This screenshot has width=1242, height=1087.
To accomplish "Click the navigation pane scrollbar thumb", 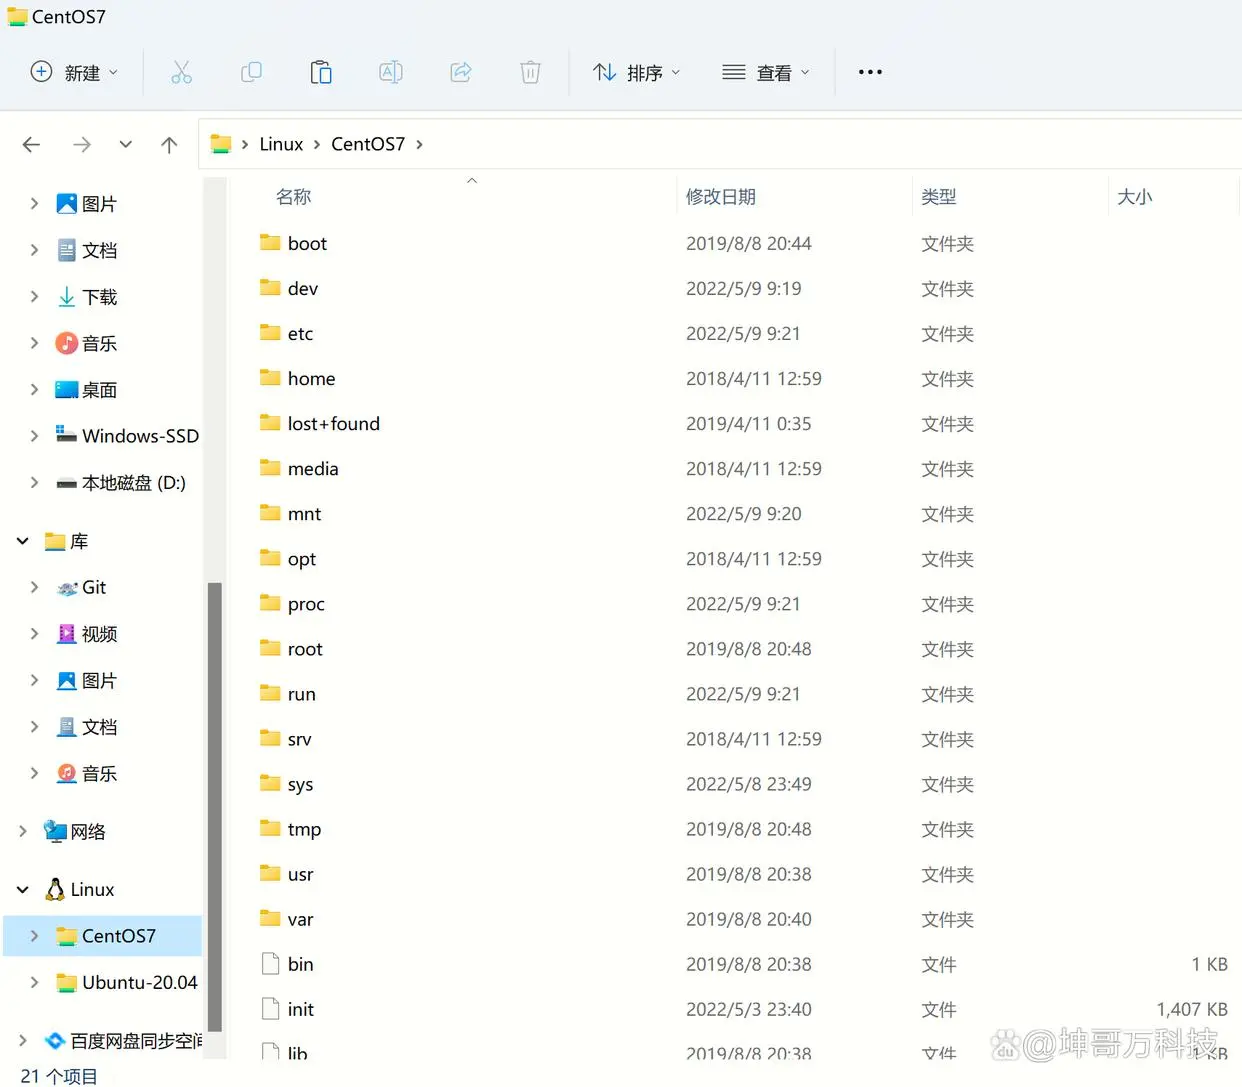I will (x=214, y=806).
